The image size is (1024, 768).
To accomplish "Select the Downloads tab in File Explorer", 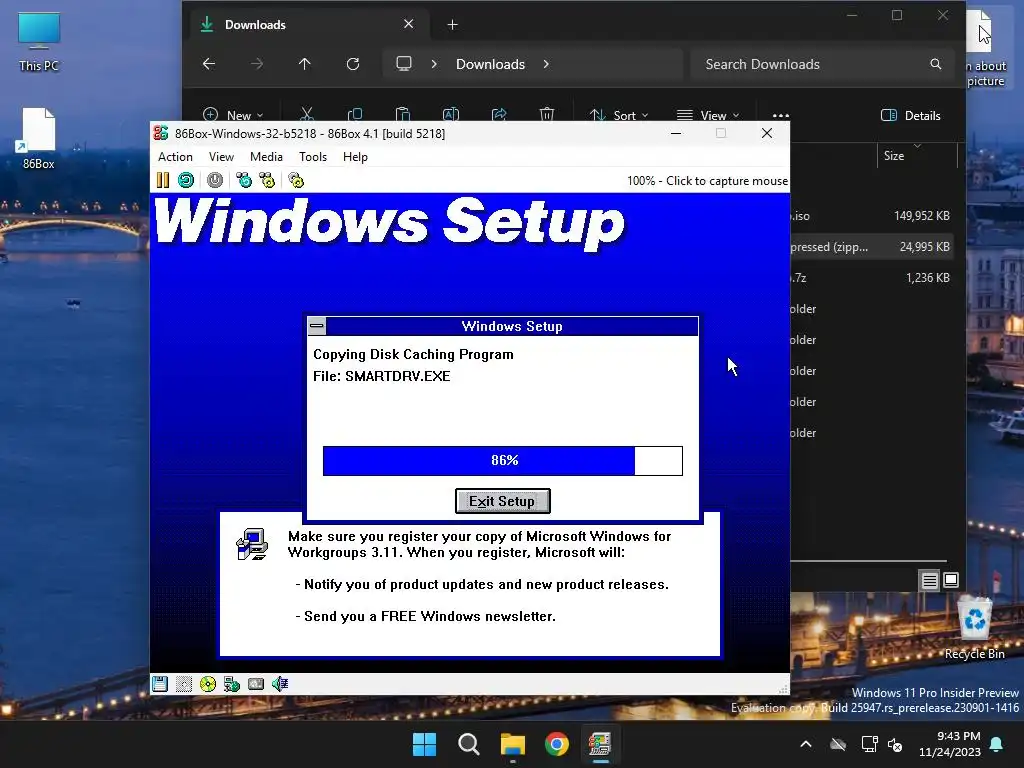I will pyautogui.click(x=308, y=25).
